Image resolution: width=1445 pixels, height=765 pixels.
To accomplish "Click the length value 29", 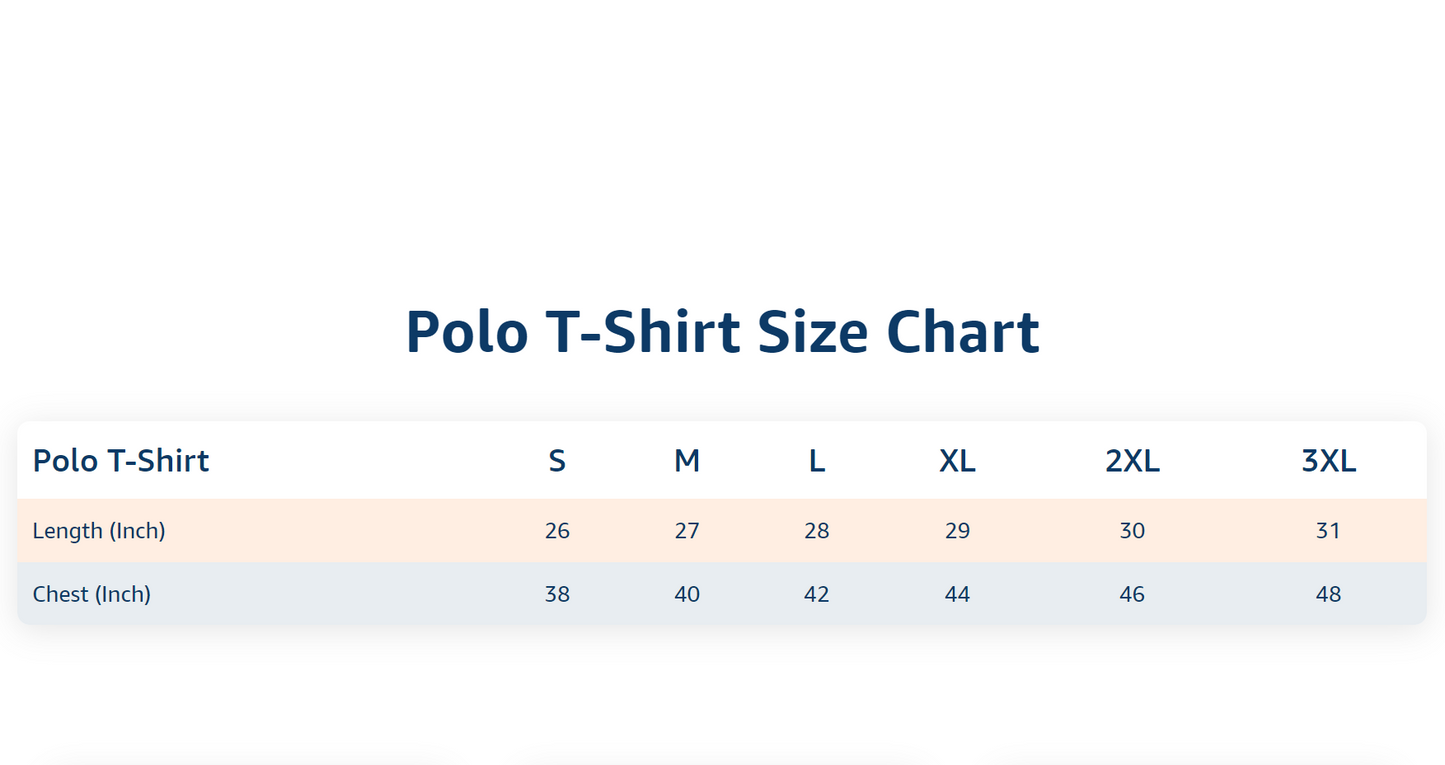I will [957, 531].
